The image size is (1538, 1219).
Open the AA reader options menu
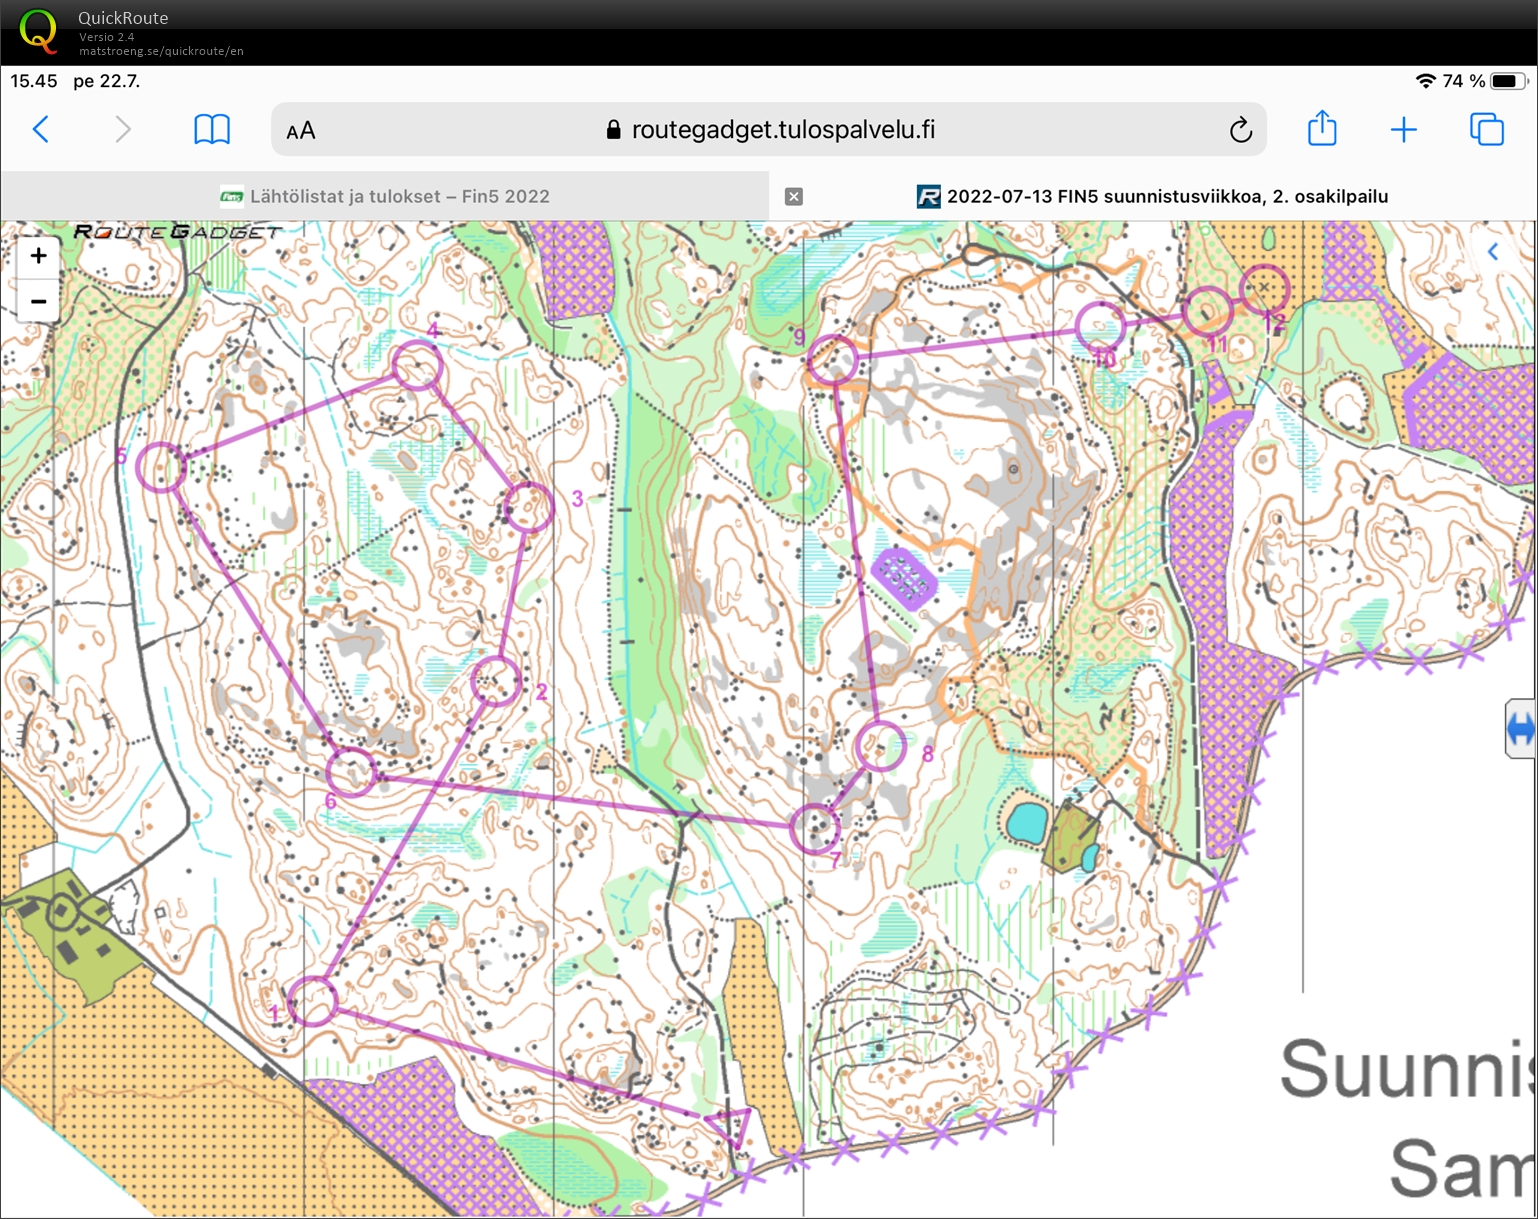tap(300, 131)
